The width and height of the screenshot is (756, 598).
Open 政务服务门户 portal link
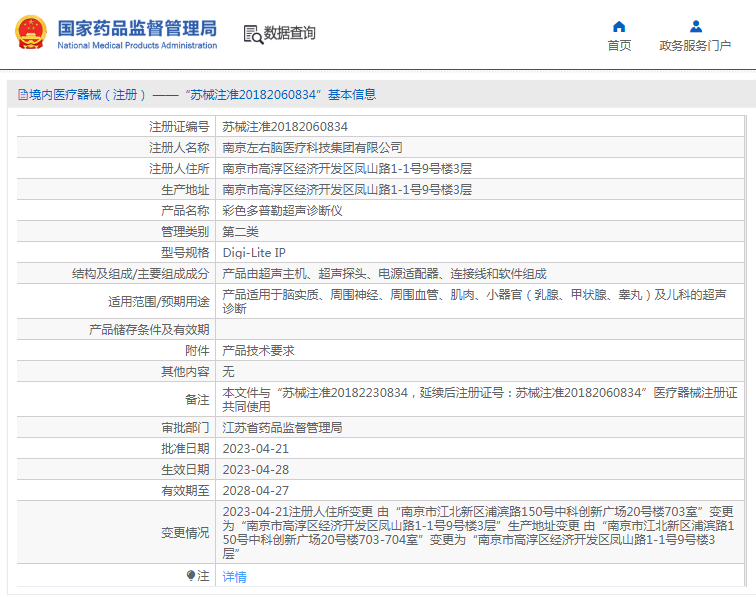click(695, 45)
